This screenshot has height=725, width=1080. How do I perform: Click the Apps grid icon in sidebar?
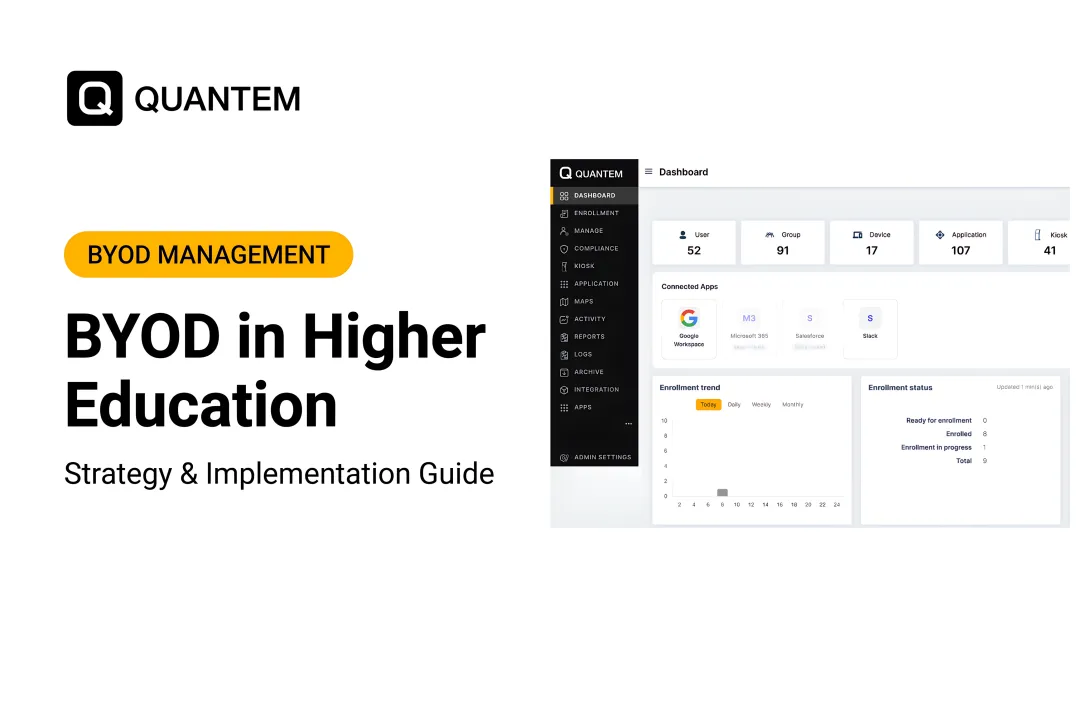click(x=564, y=408)
